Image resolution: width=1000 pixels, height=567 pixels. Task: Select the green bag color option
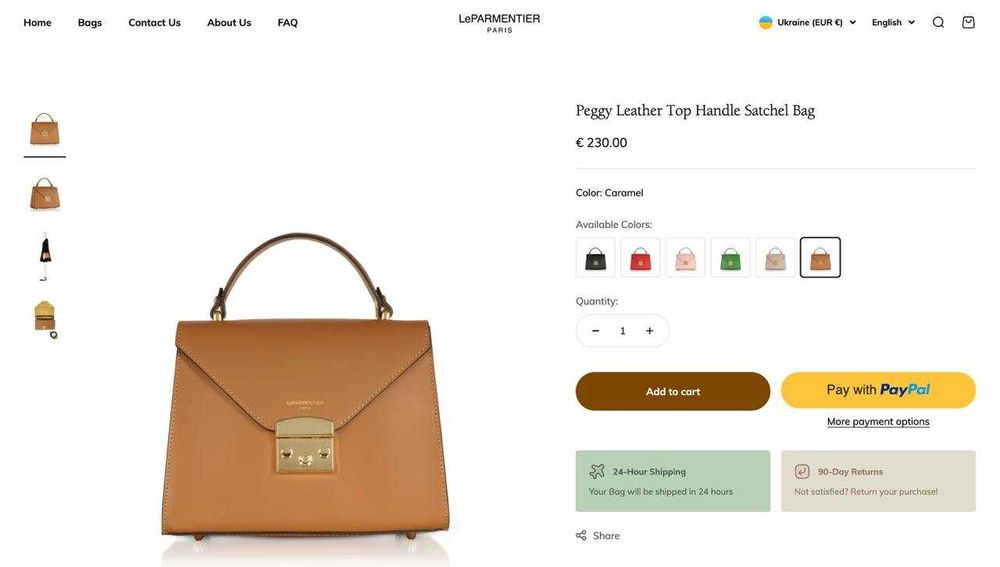coord(730,258)
